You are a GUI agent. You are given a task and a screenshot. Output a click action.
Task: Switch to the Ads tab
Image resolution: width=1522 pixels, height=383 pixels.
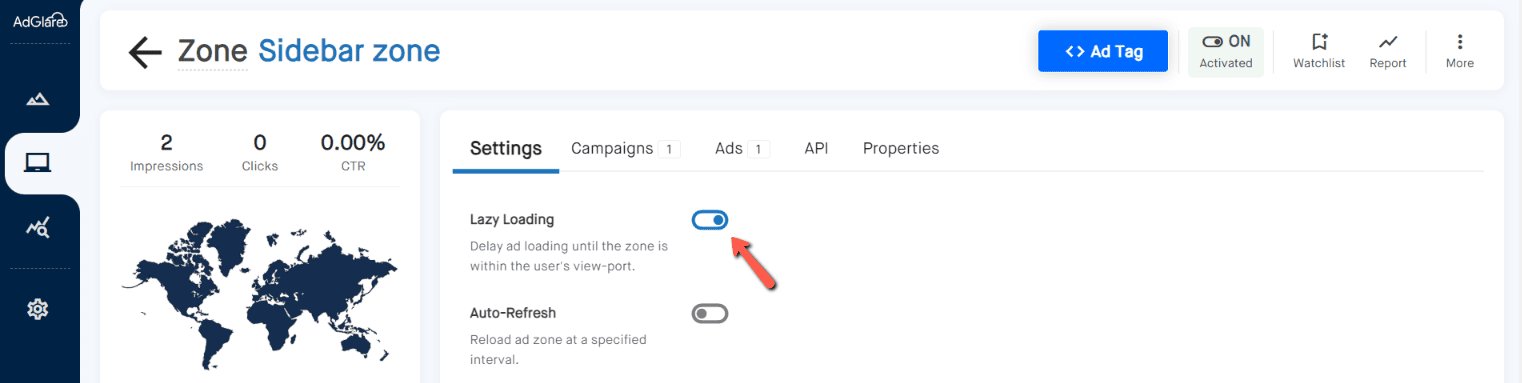pos(742,148)
